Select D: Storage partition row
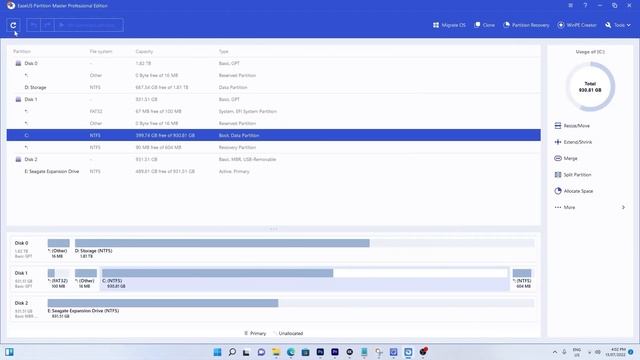640x360 pixels. pyautogui.click(x=273, y=87)
